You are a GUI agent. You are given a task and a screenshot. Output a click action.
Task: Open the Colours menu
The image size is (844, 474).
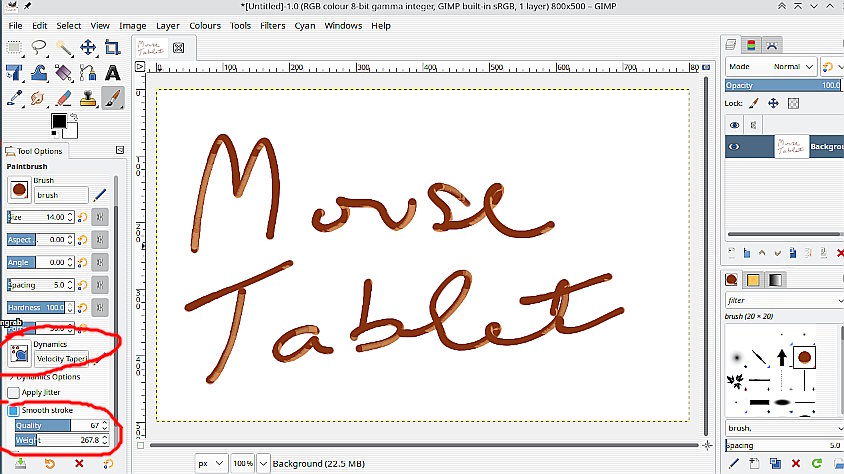pos(205,25)
